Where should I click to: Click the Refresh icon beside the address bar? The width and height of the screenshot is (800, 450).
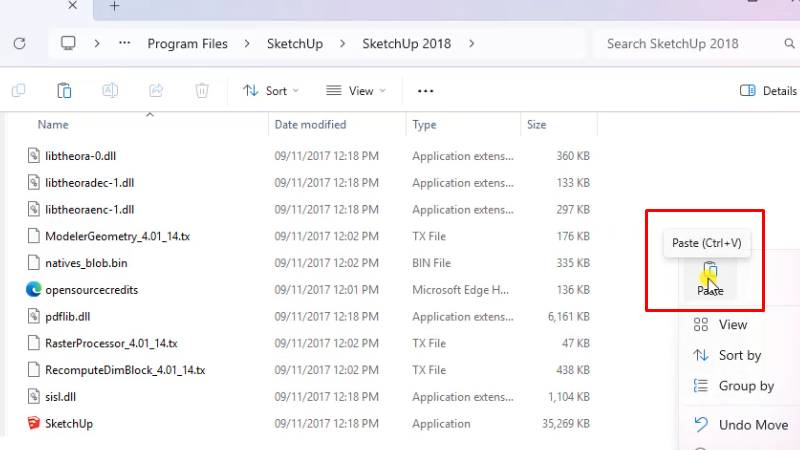(19, 44)
